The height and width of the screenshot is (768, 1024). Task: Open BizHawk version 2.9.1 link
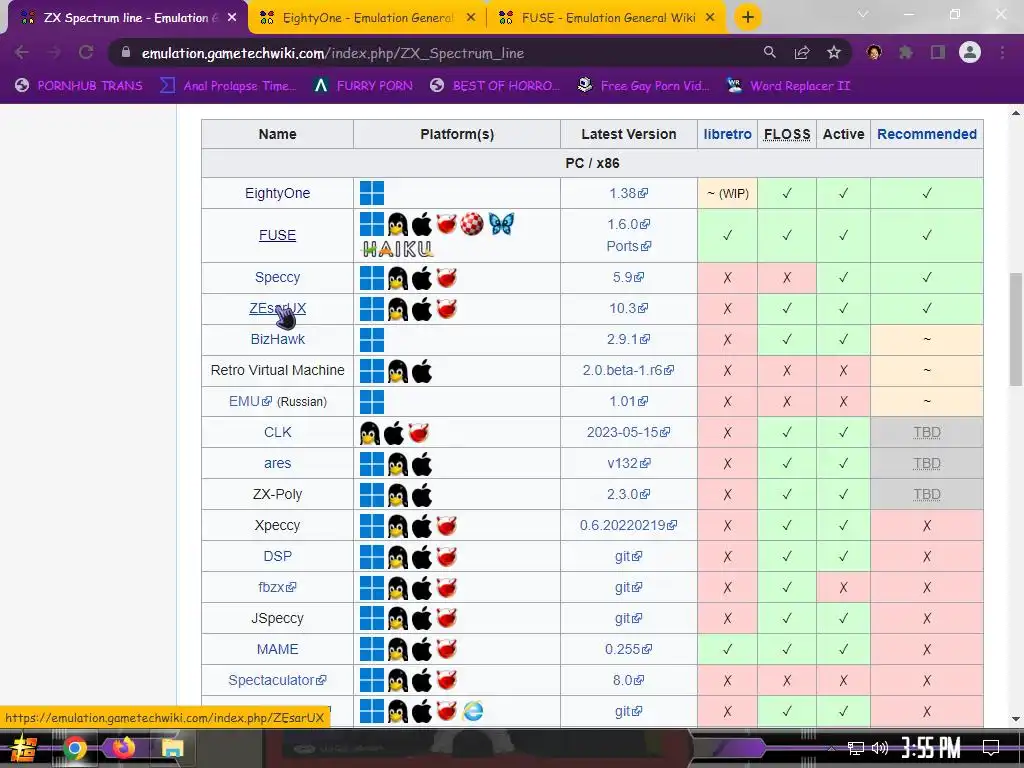click(628, 339)
